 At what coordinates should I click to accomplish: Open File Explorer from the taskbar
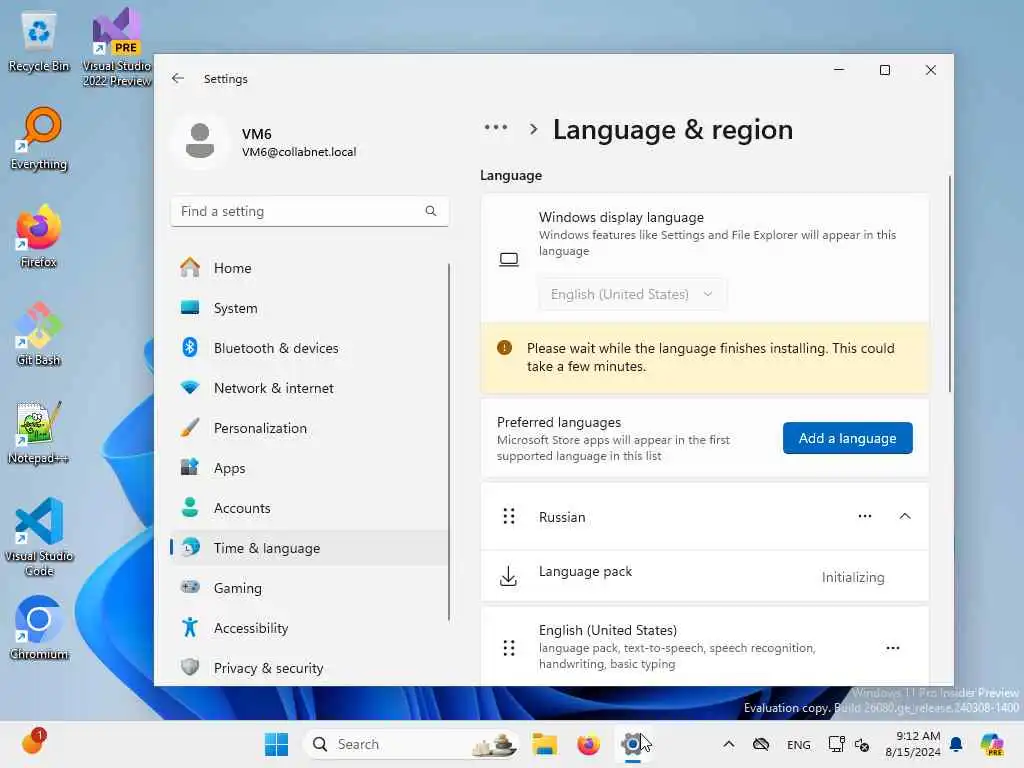[x=544, y=744]
